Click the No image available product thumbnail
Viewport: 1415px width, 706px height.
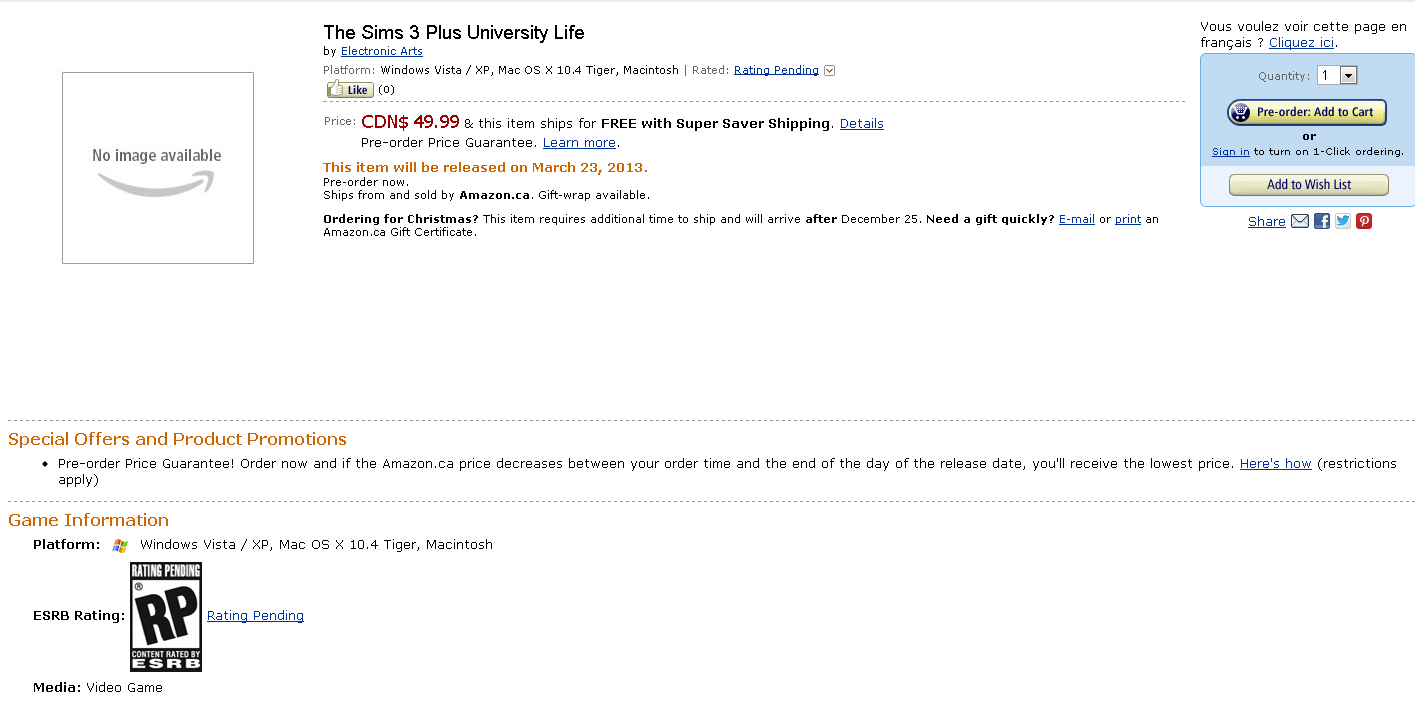(158, 168)
